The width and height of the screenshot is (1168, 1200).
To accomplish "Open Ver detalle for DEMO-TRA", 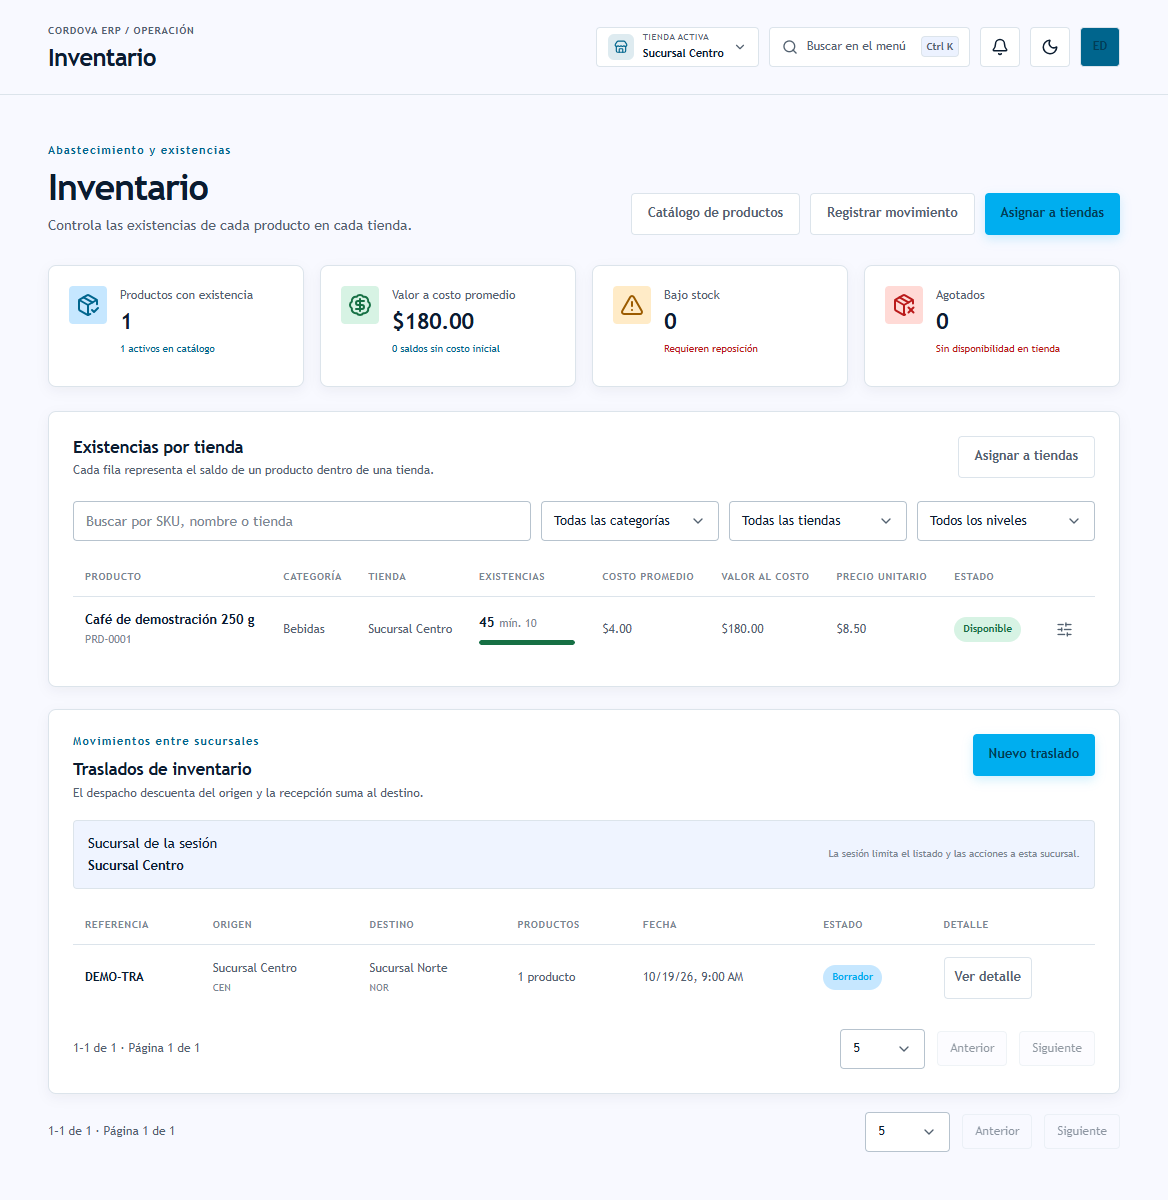I will (987, 978).
